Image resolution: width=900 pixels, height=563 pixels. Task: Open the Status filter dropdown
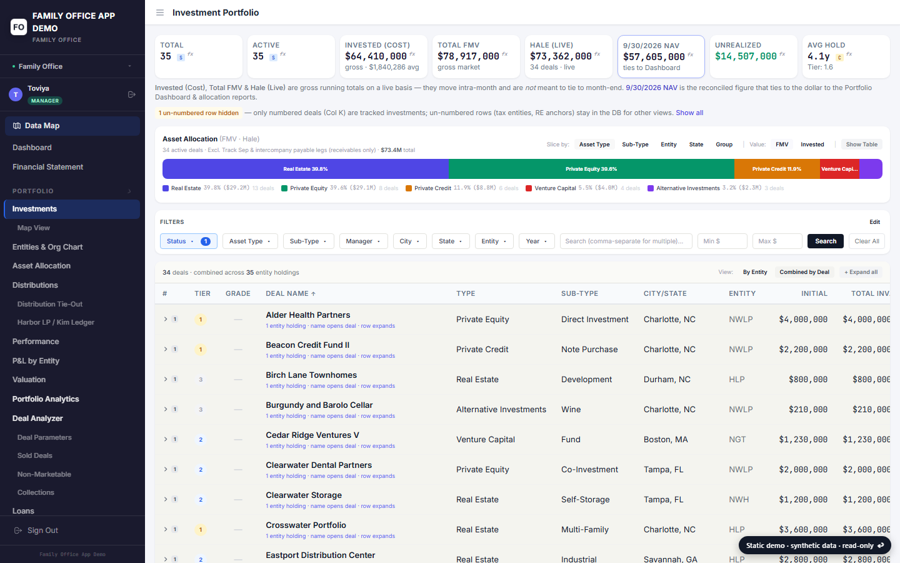[188, 241]
